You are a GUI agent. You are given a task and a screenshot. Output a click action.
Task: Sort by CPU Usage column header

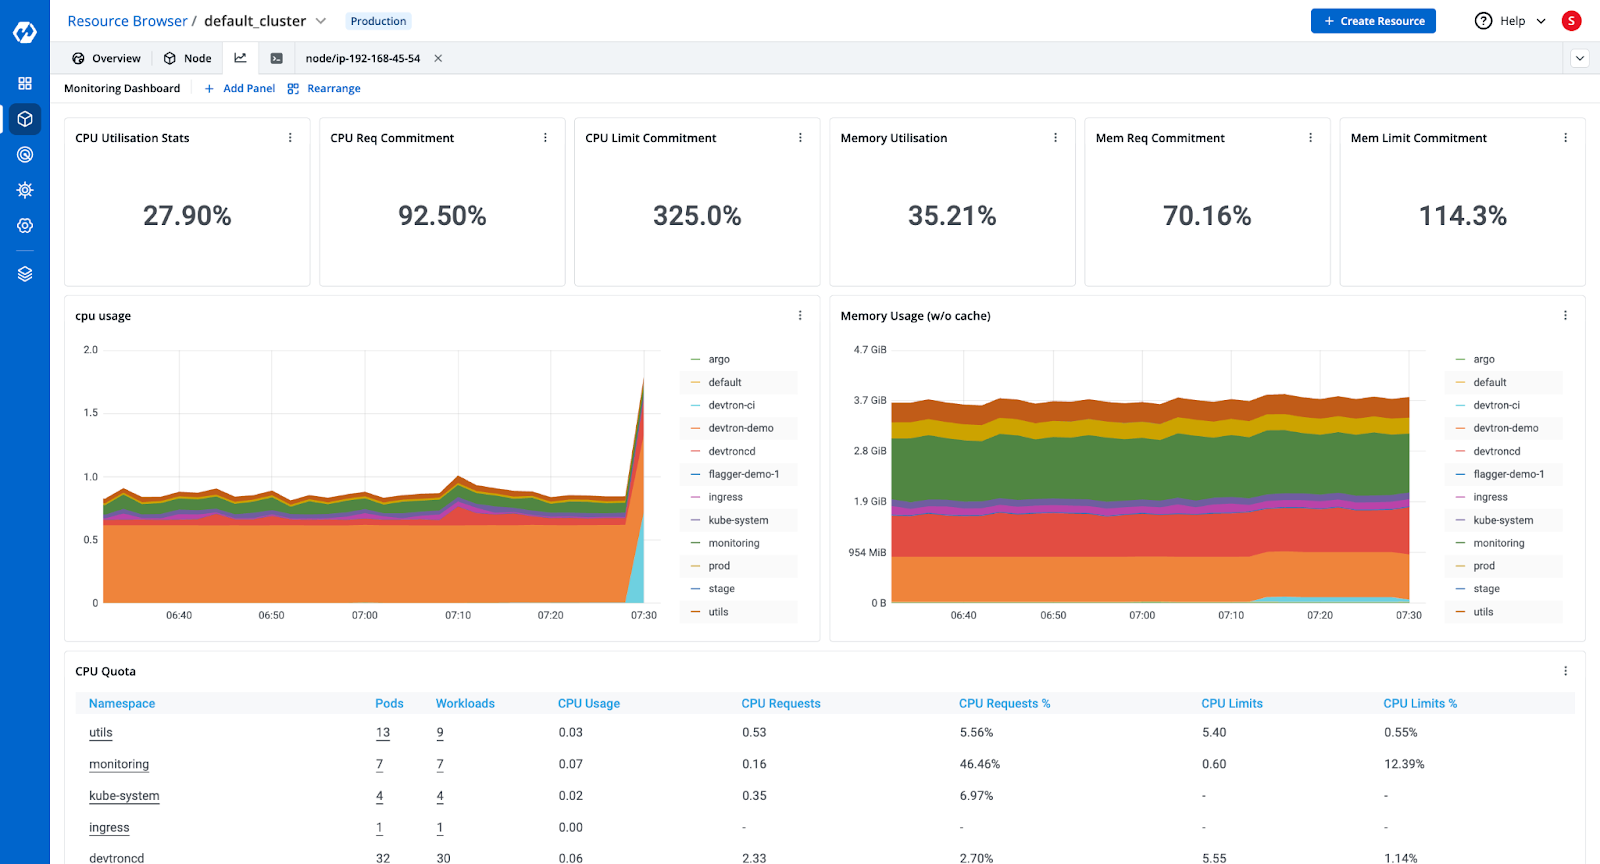[x=589, y=704]
